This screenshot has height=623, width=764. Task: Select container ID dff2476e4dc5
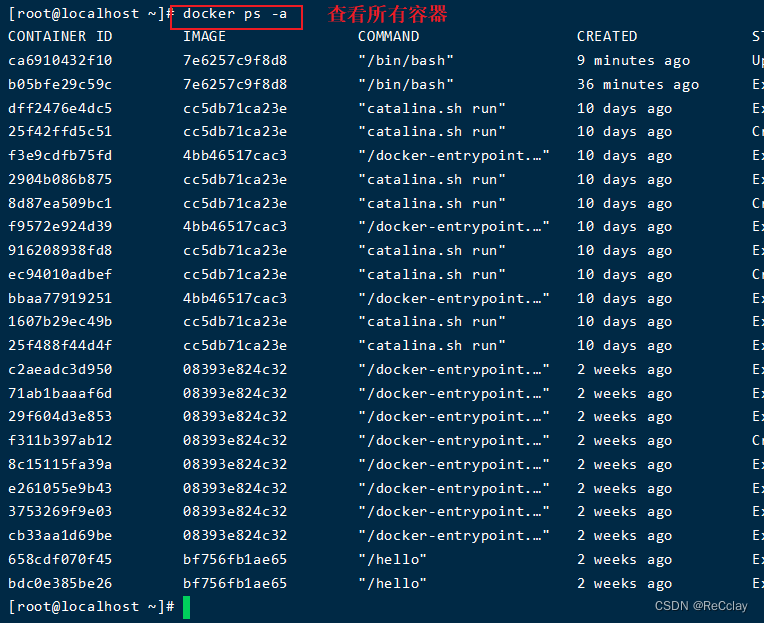click(60, 108)
